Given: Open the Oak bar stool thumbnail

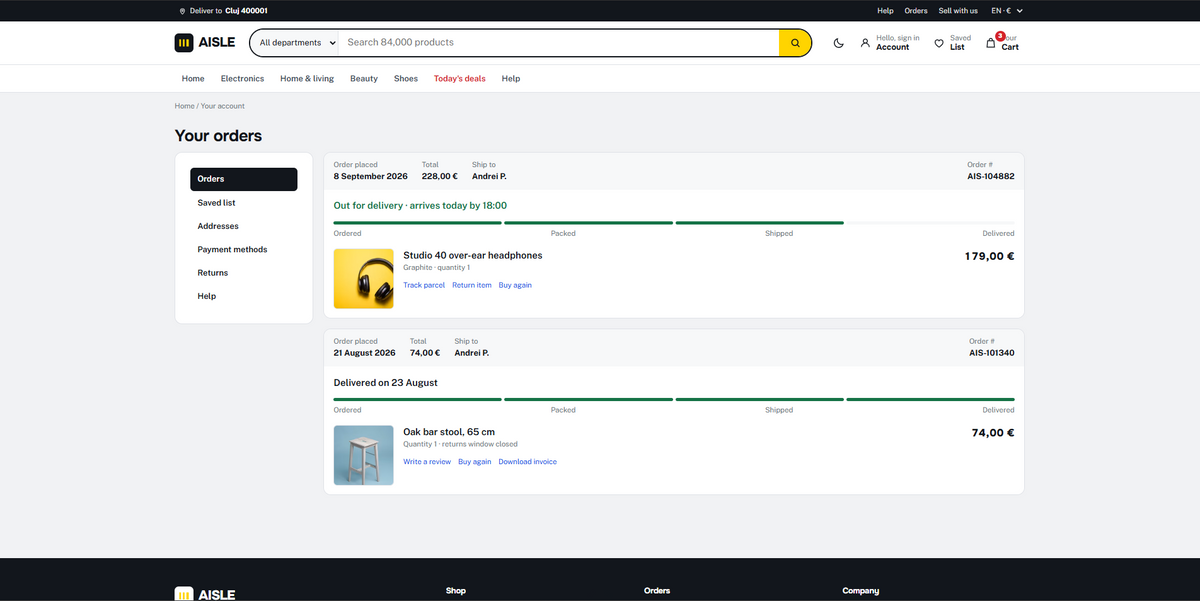Looking at the screenshot, I should point(364,456).
